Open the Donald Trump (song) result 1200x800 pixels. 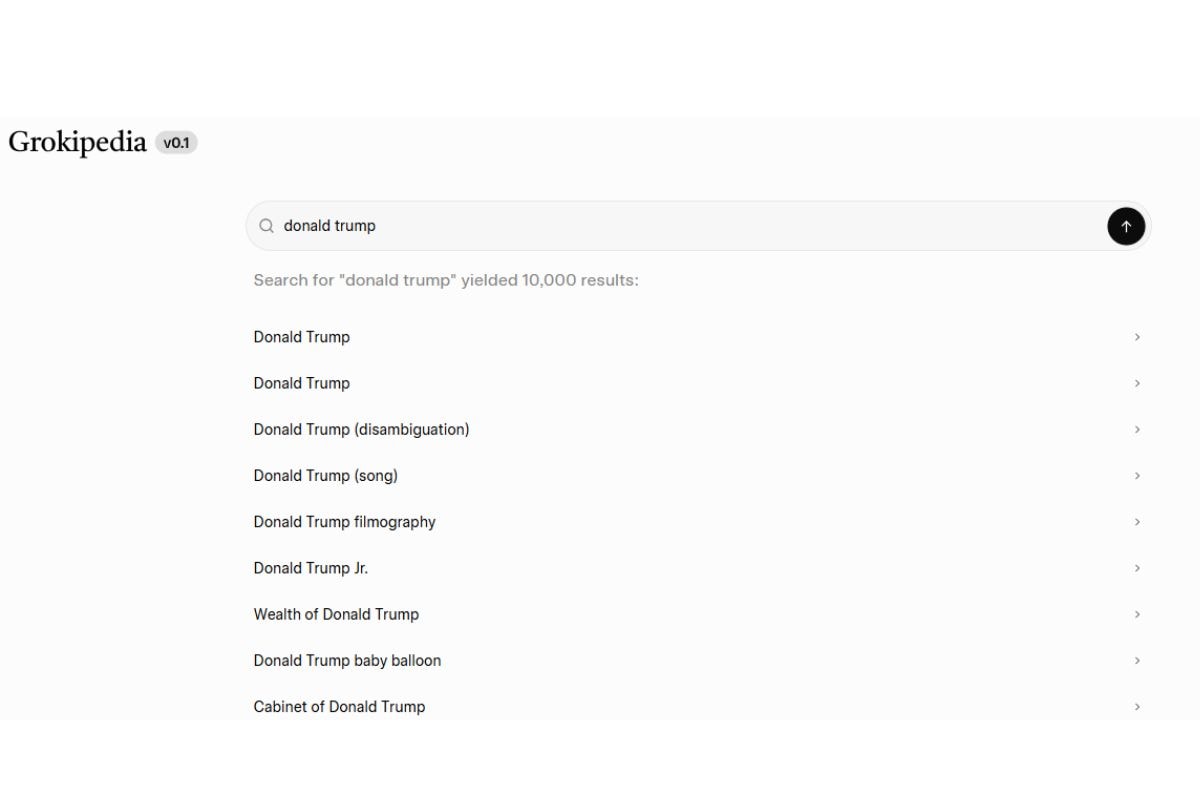pyautogui.click(x=325, y=475)
